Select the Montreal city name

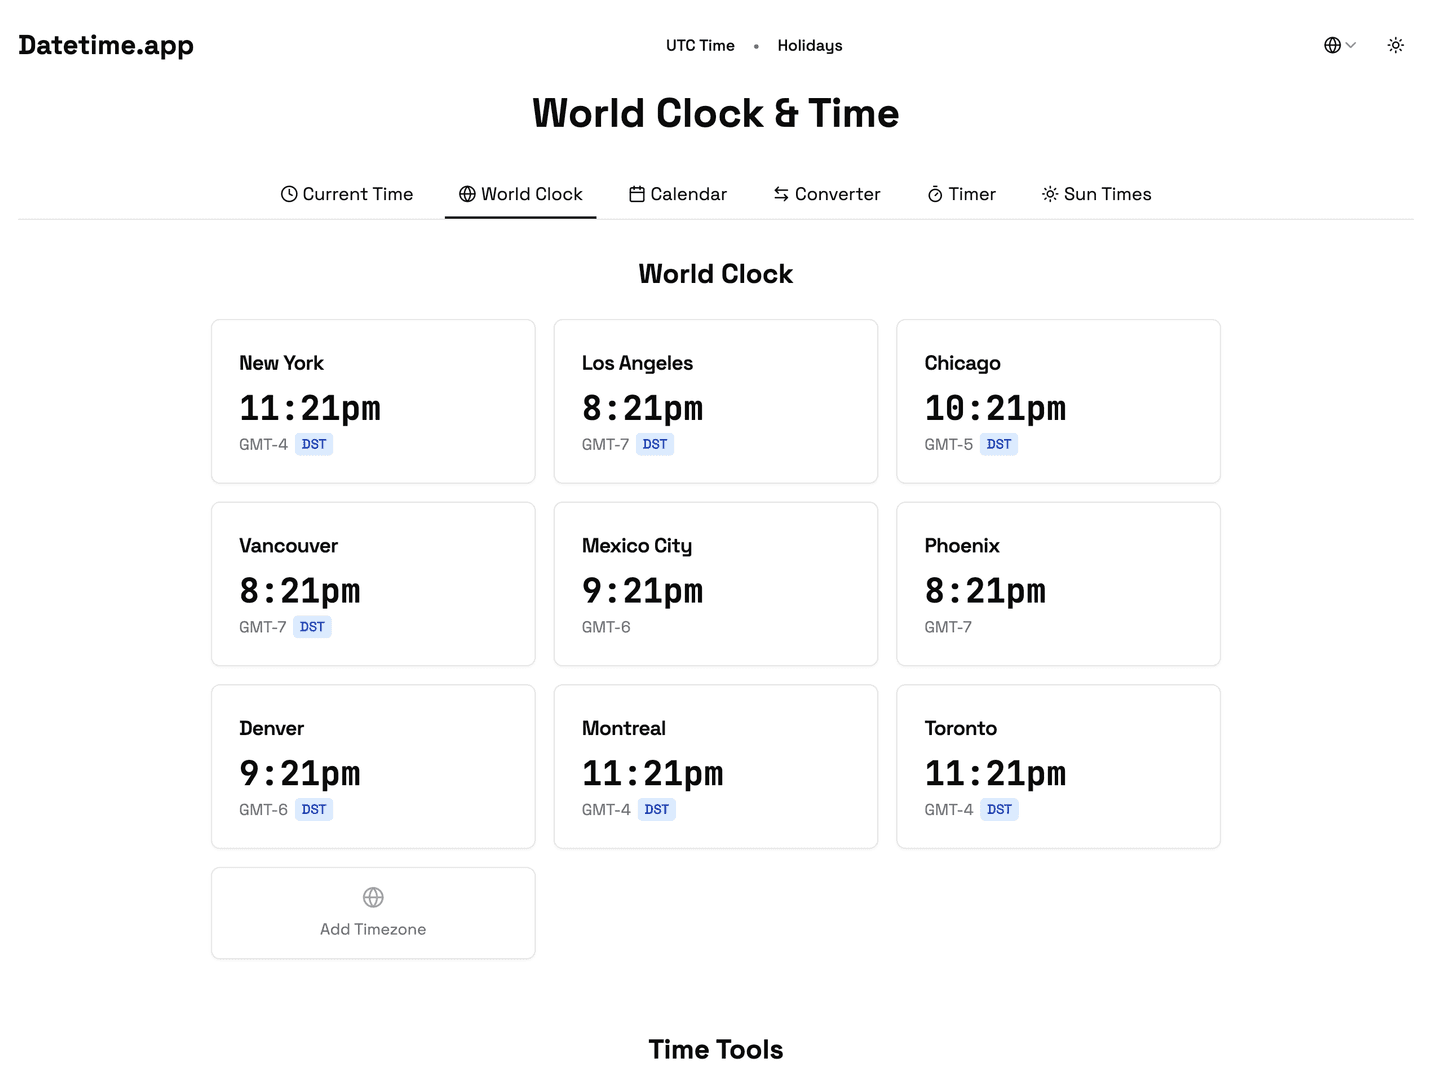click(x=624, y=729)
